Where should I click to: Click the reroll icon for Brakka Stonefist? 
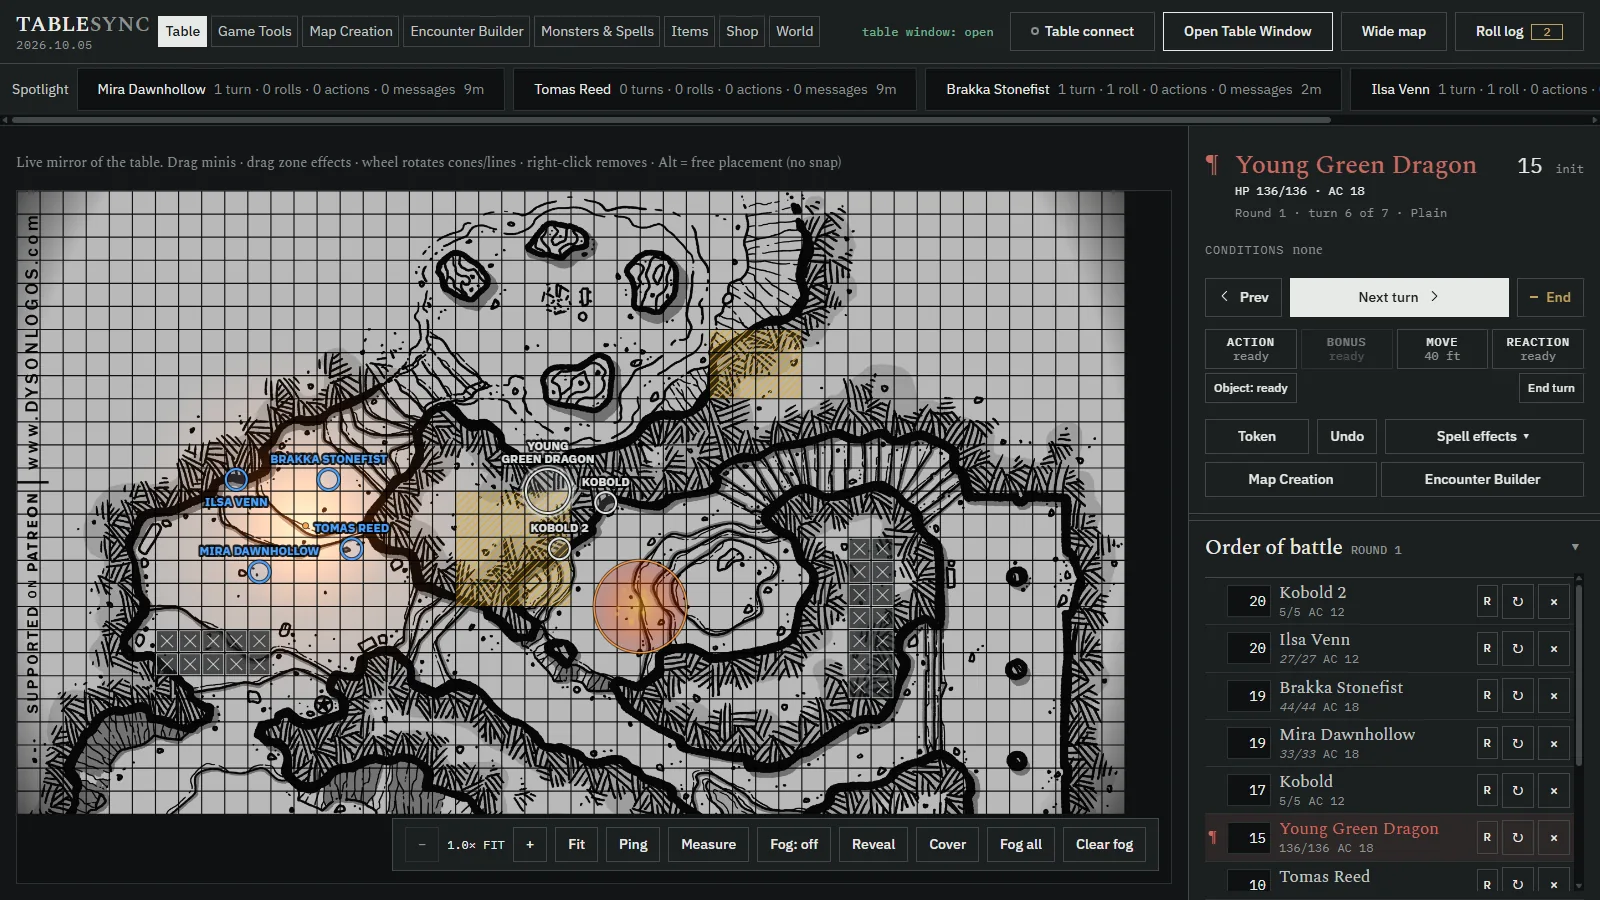1517,695
